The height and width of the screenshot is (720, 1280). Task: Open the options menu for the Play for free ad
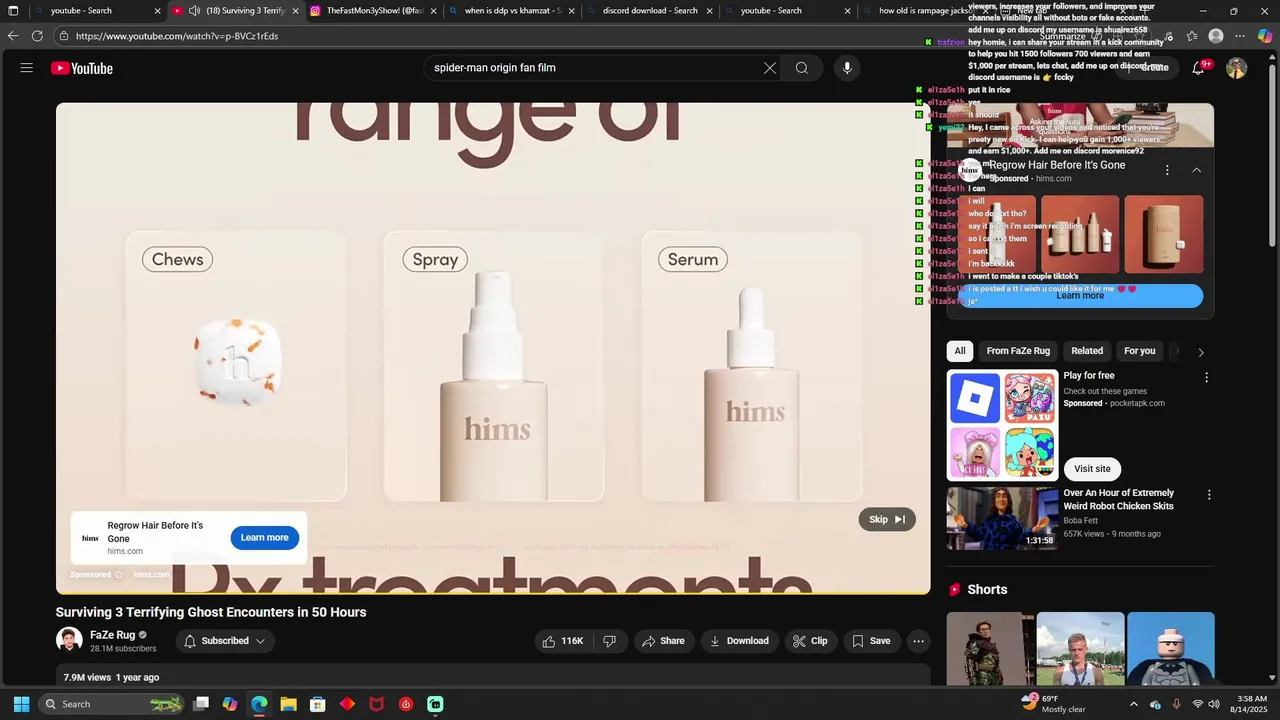[1206, 377]
